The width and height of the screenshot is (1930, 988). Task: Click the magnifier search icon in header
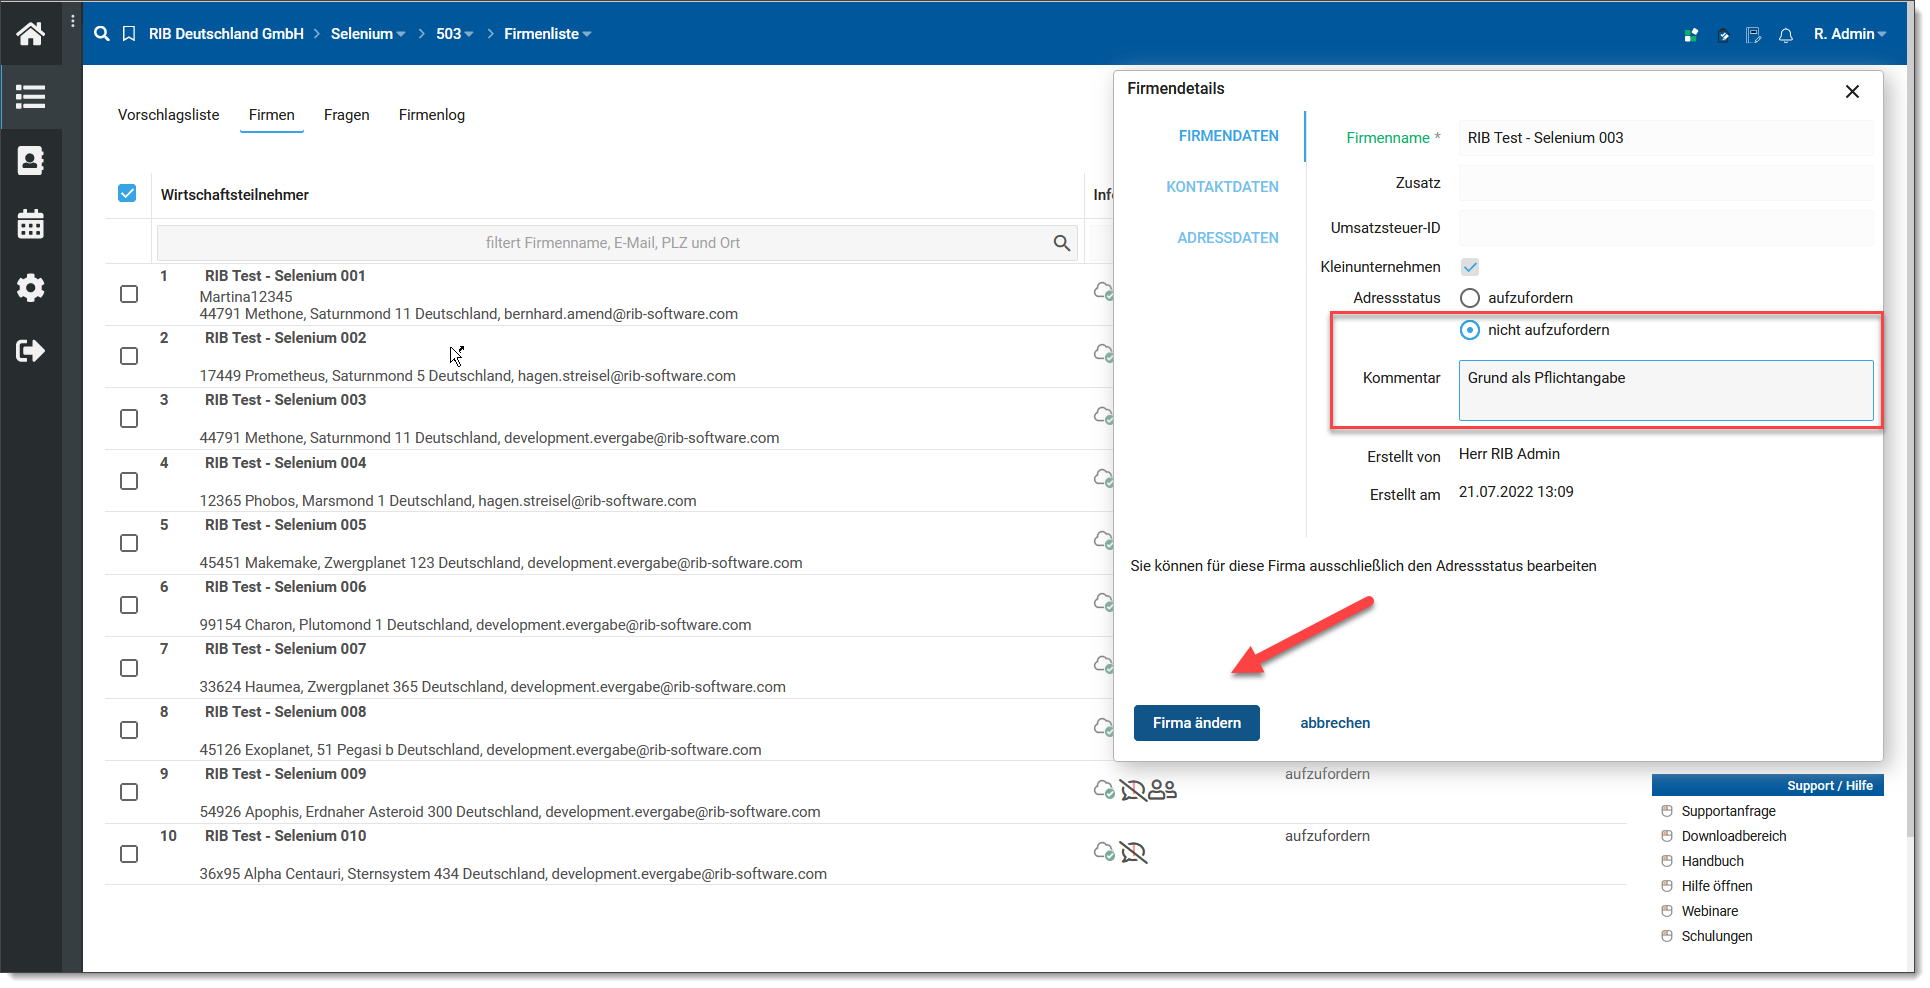click(x=102, y=34)
